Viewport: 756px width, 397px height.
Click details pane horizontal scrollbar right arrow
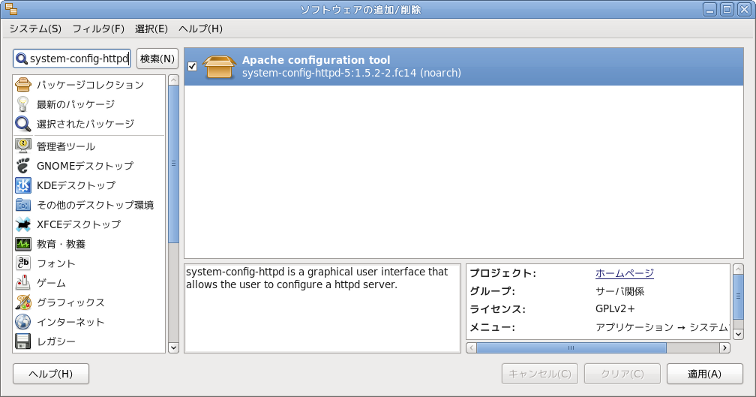click(724, 348)
